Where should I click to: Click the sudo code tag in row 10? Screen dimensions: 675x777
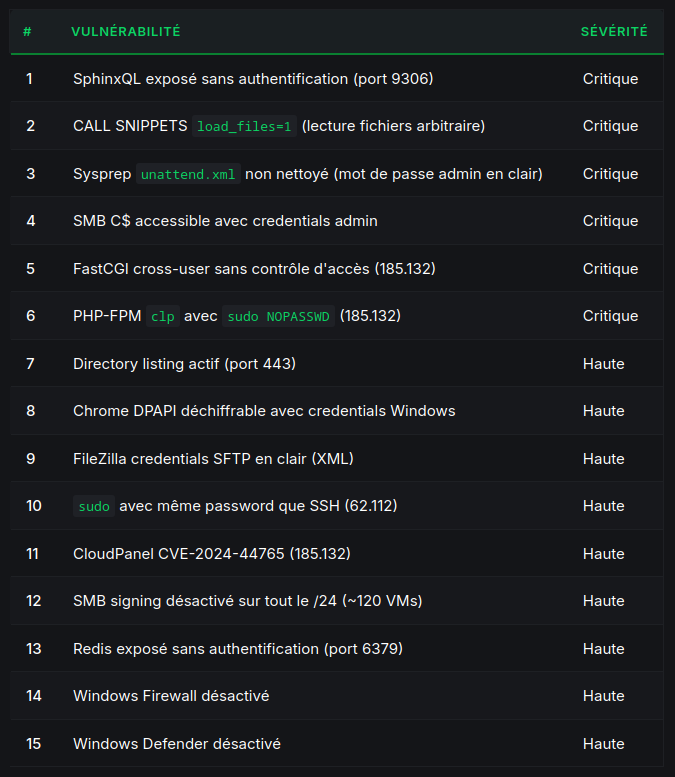click(x=94, y=507)
